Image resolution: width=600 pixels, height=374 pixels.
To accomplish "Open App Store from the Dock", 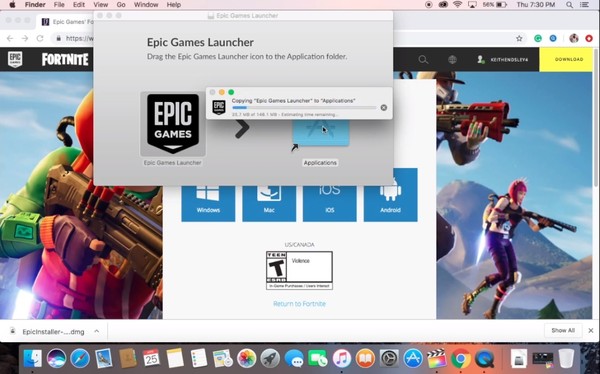I will (413, 359).
